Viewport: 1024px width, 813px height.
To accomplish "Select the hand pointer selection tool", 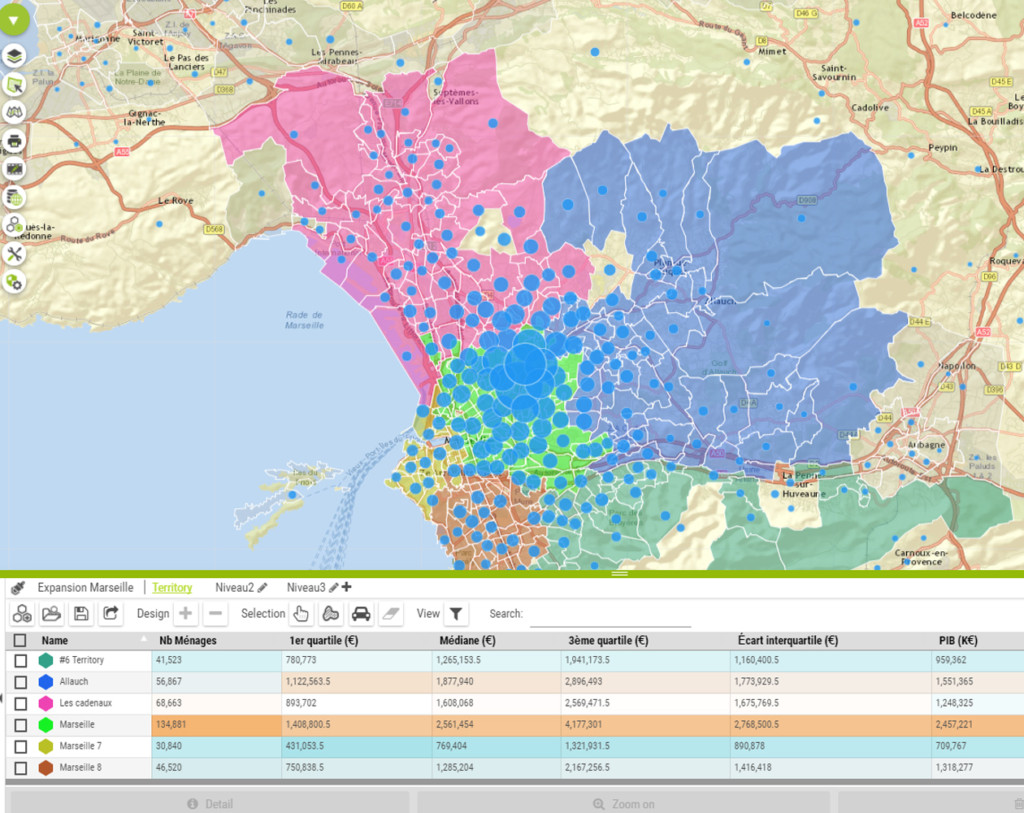I will point(301,613).
